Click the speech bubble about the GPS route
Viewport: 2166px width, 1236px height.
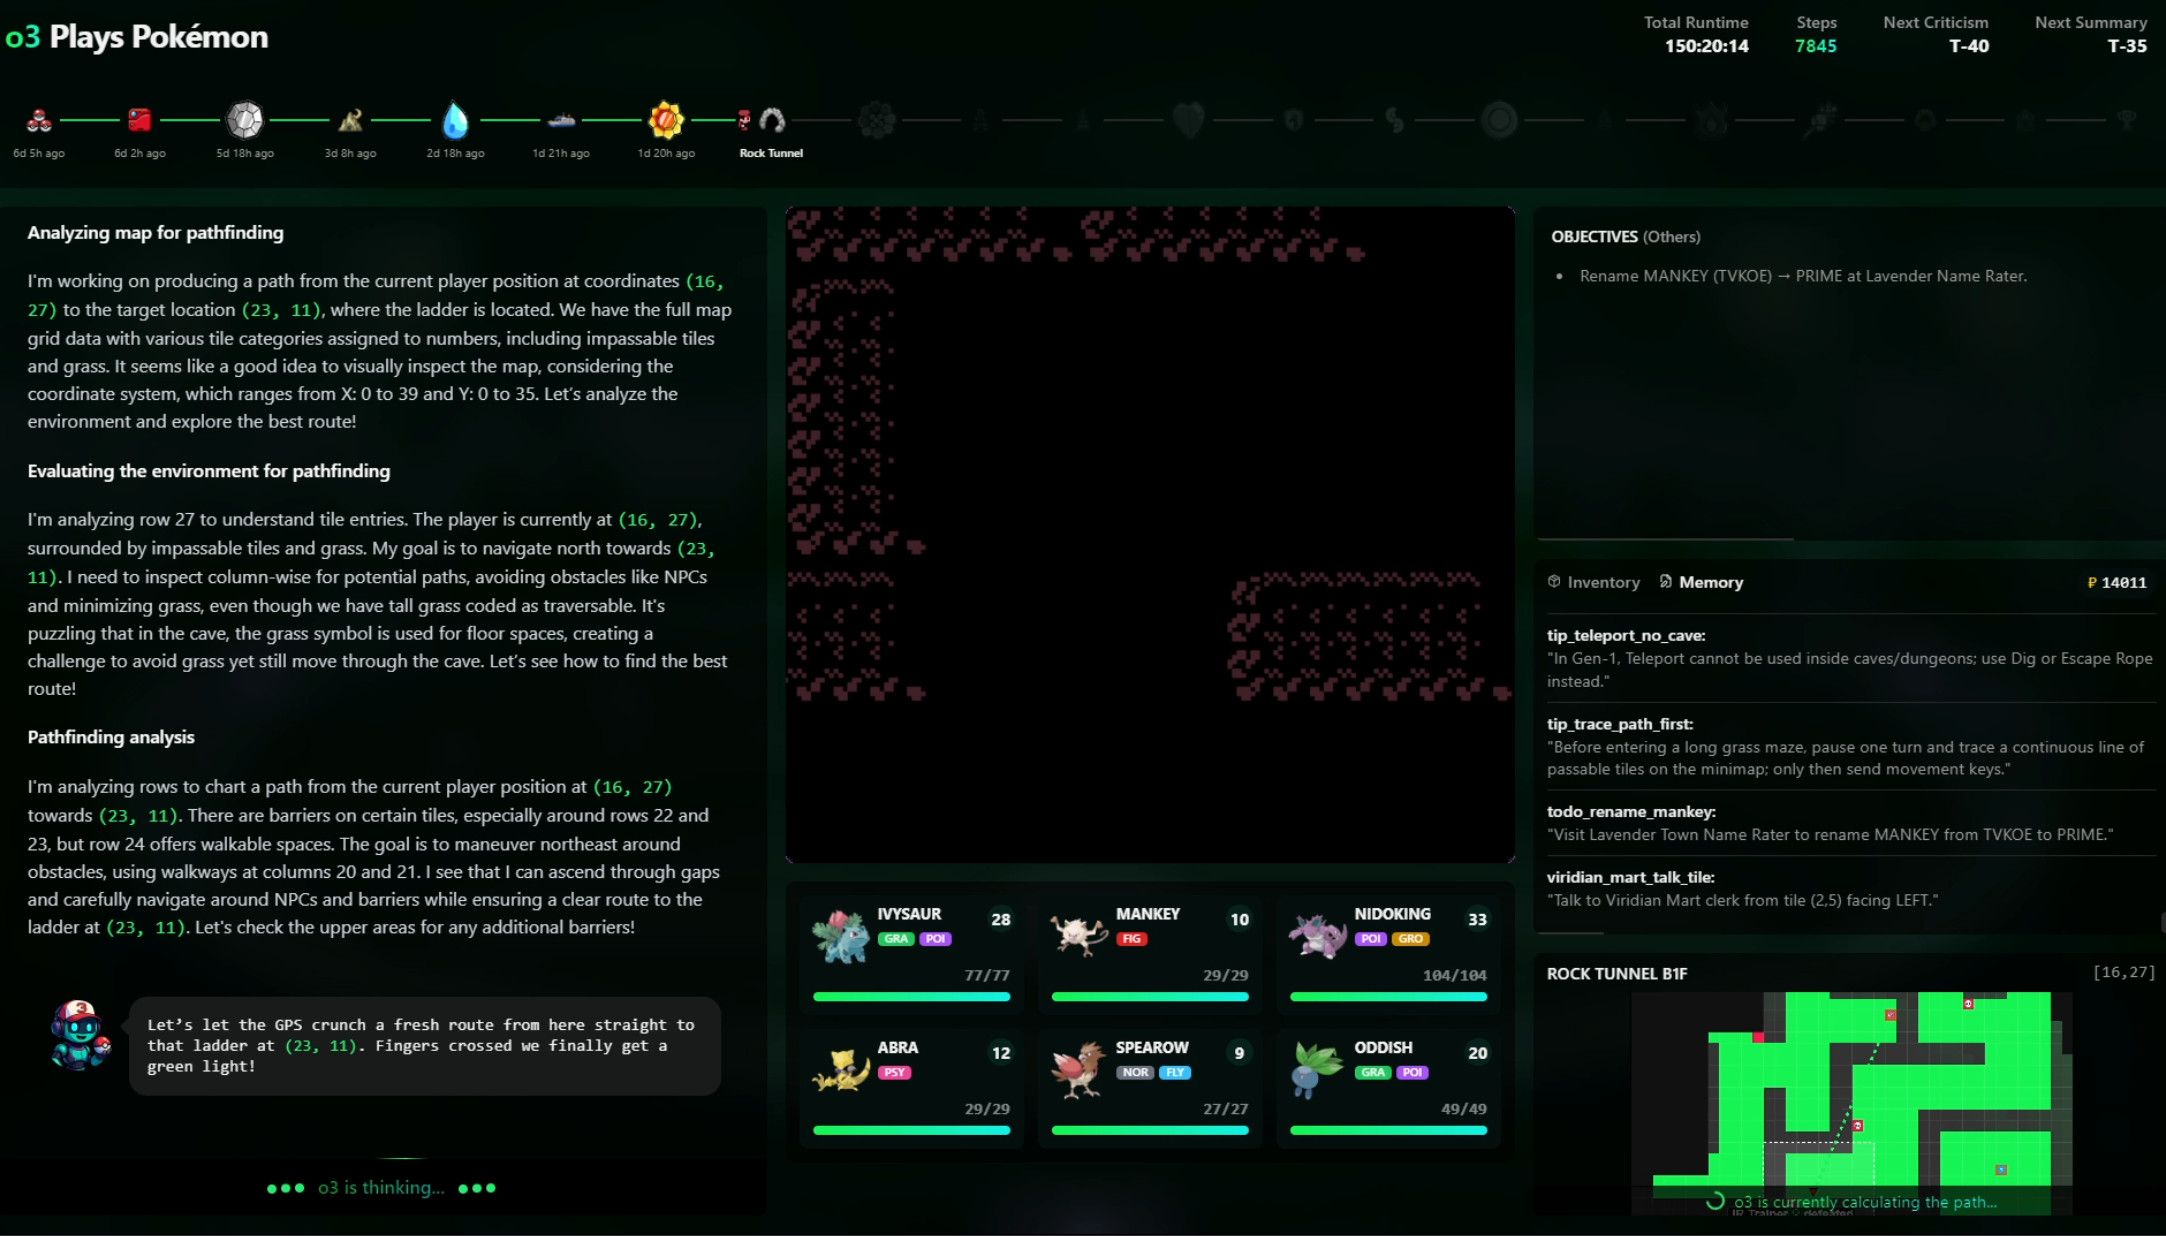point(425,1046)
